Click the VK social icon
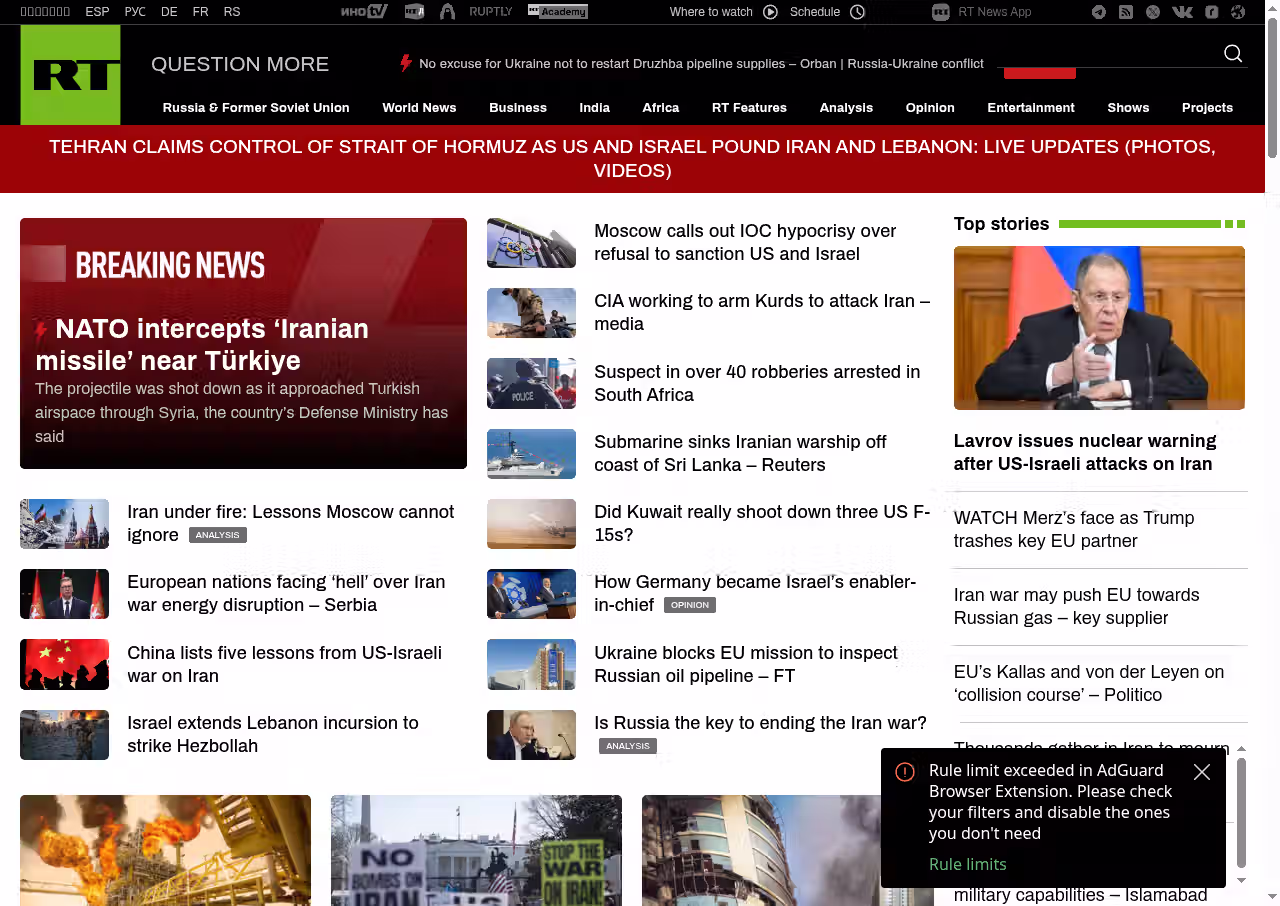The height and width of the screenshot is (906, 1280). pos(1182,12)
